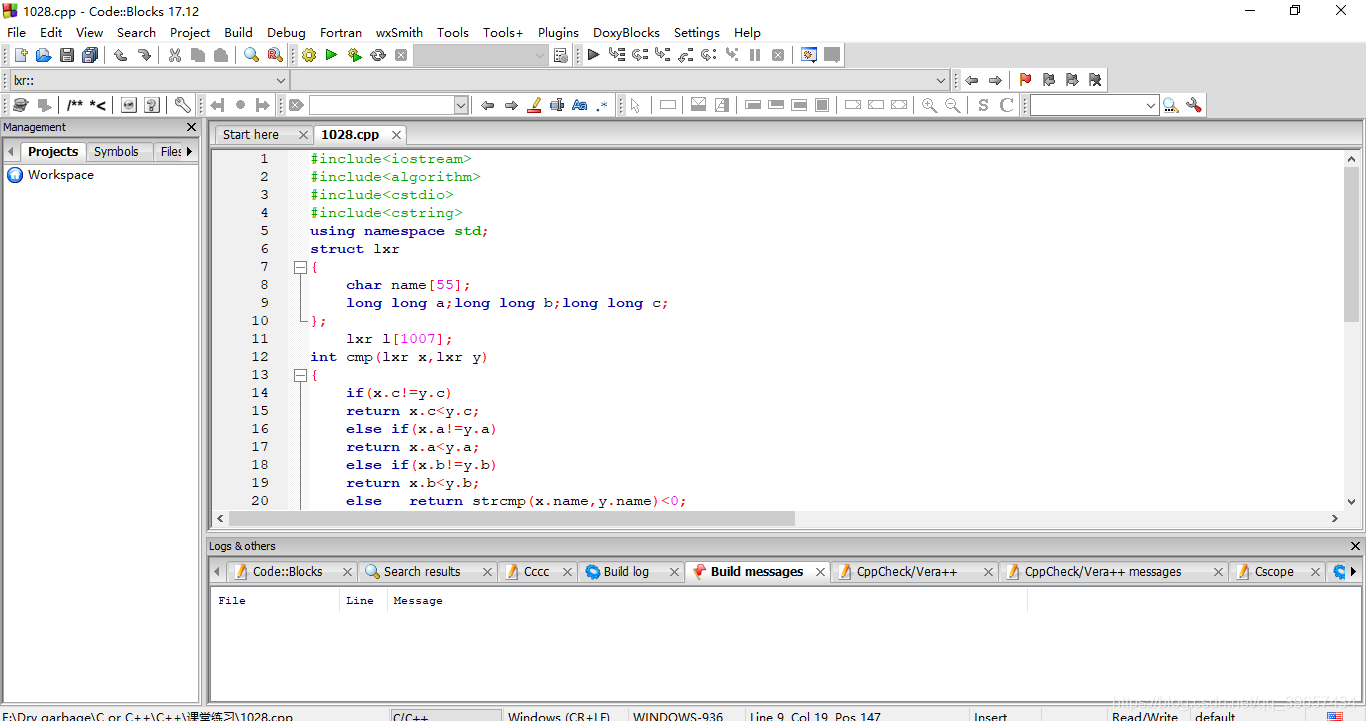Collapse the struct lxr code fold
Image resolution: width=1366 pixels, height=721 pixels.
299,267
